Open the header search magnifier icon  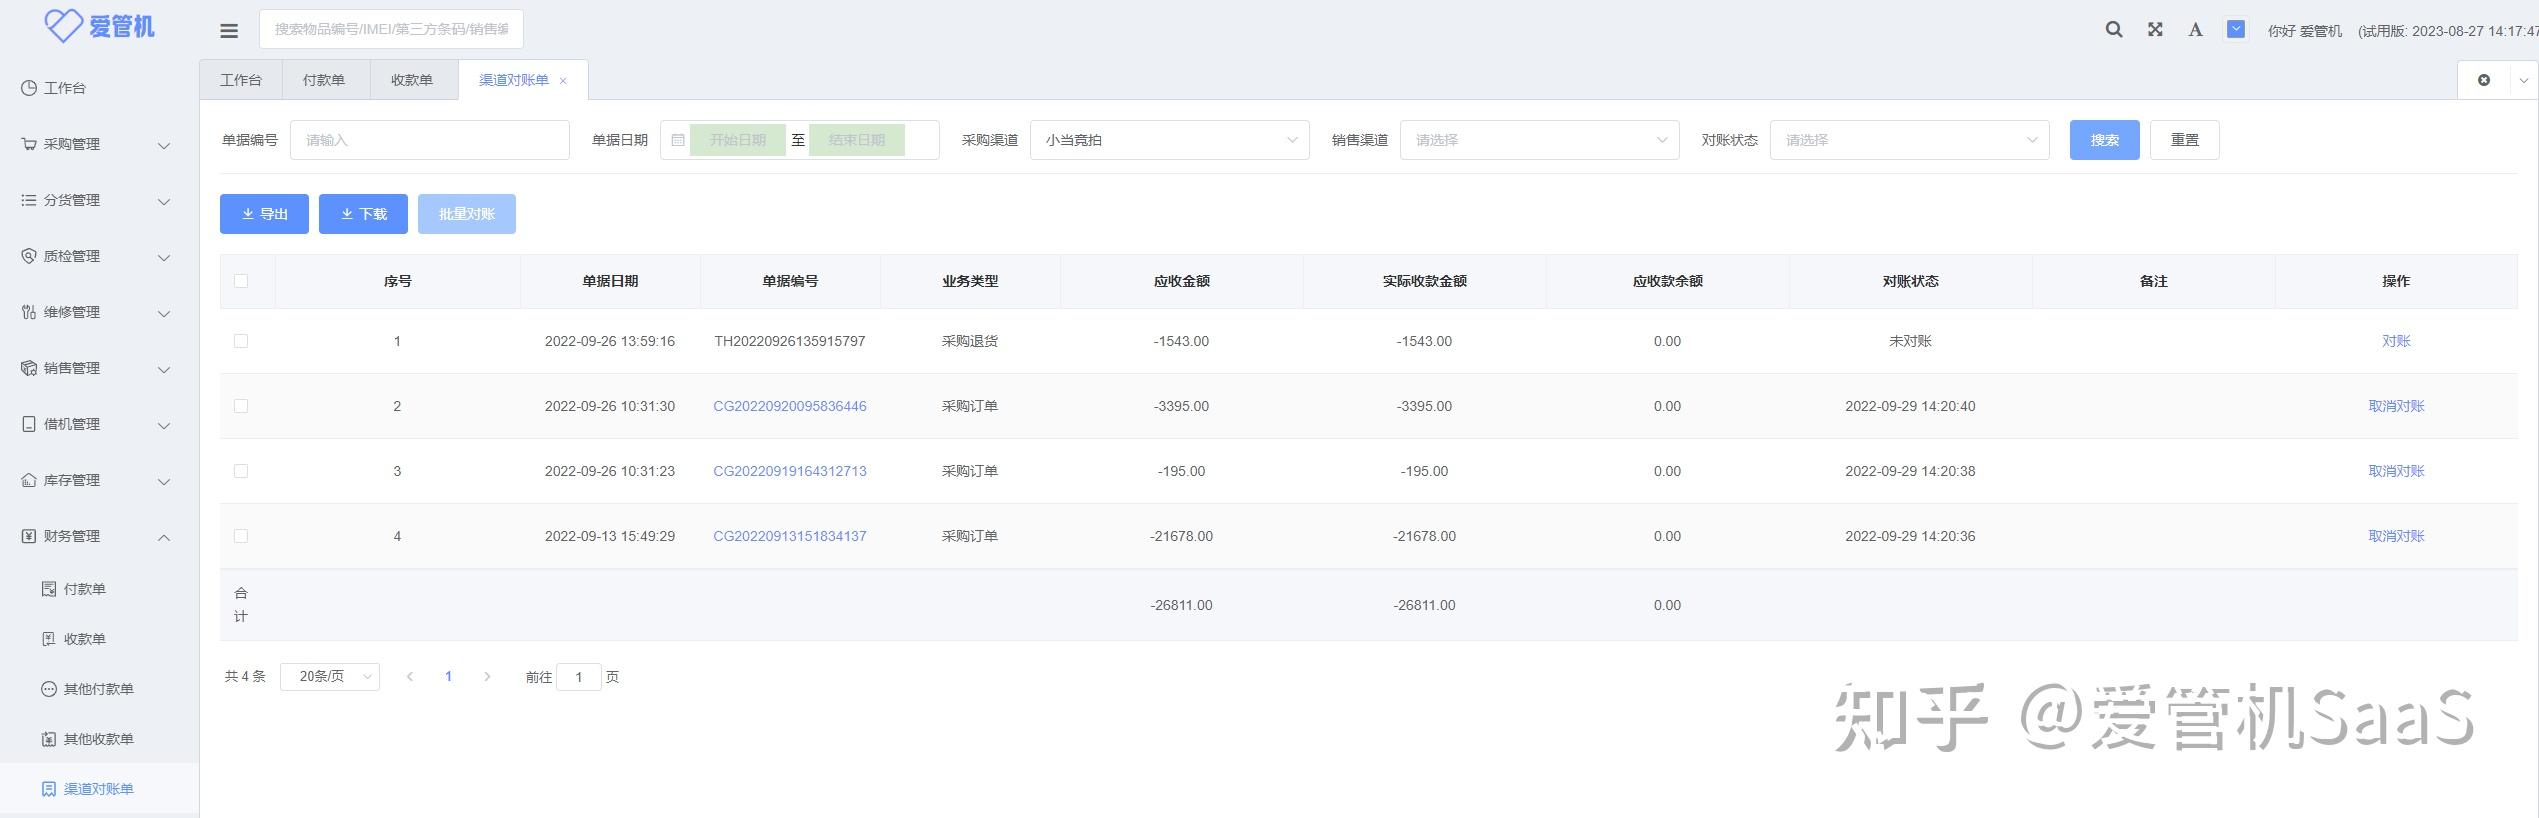click(2114, 30)
